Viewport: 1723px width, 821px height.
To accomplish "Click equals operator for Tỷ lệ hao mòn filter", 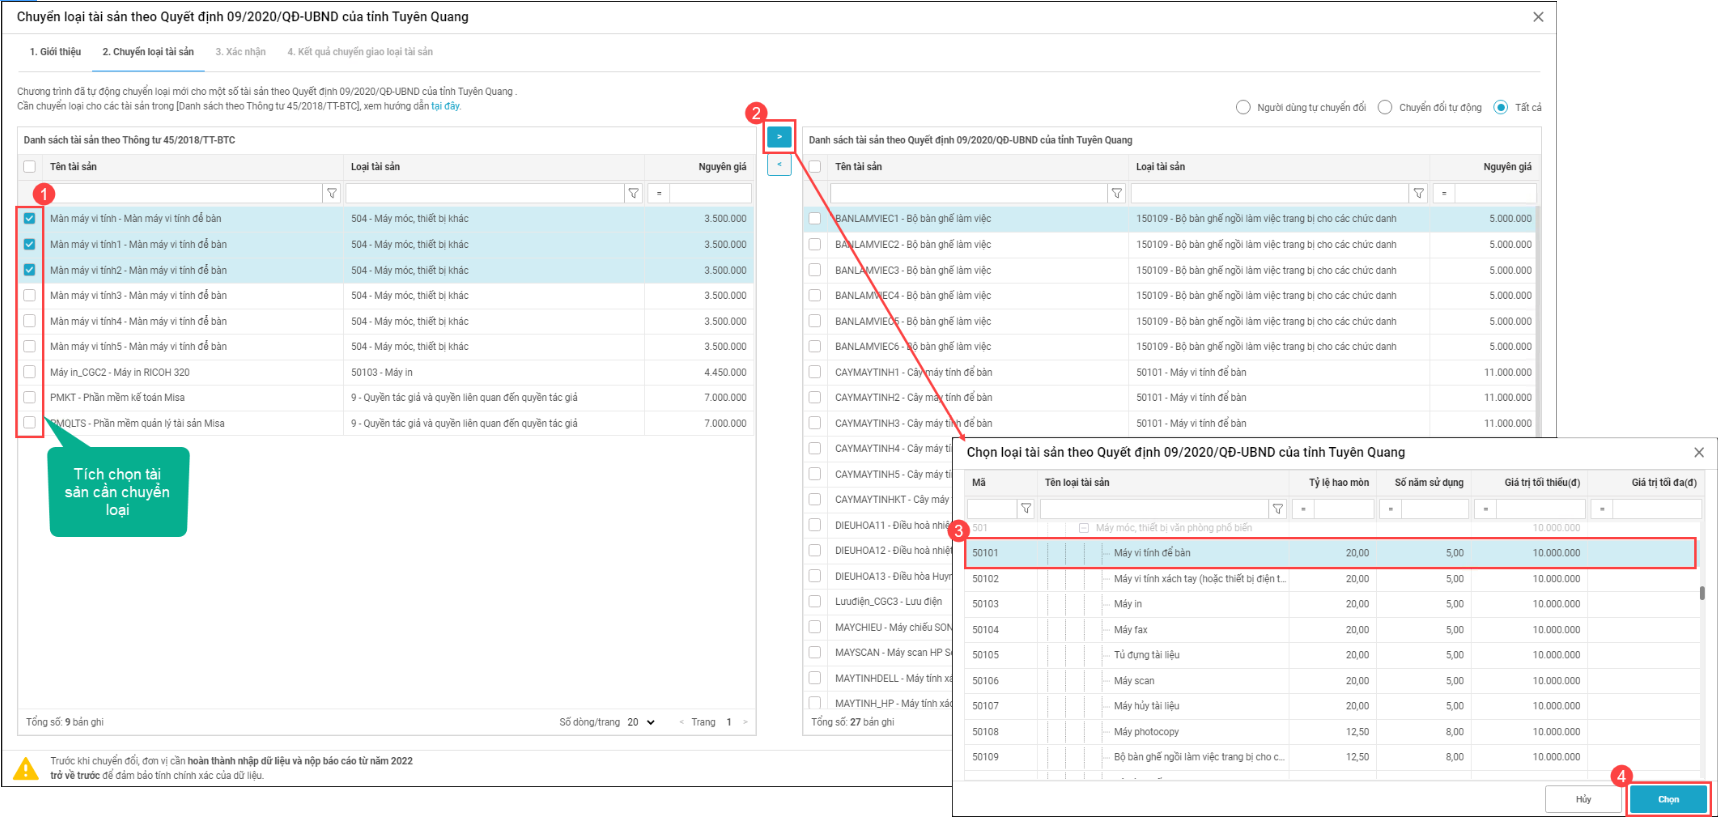I will point(1302,509).
